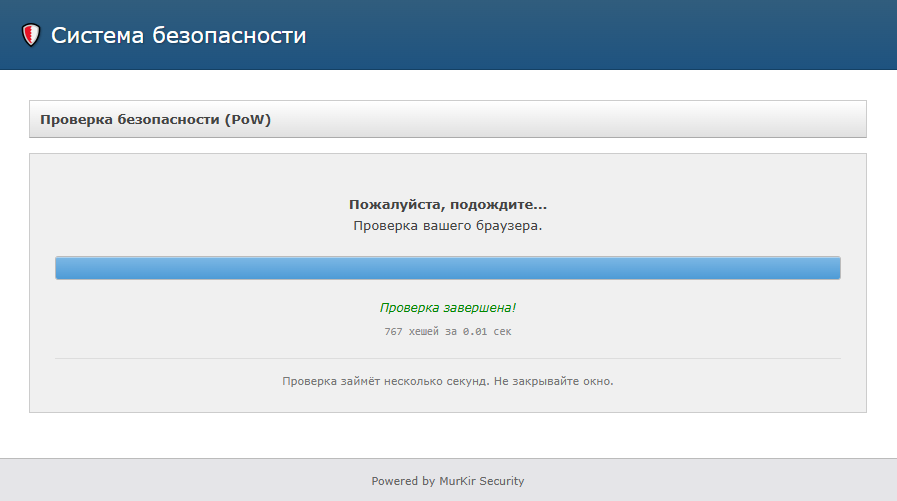Screen dimensions: 897x501
Task: Click the "0.01 сек" elapsed time value
Action: [x=486, y=331]
